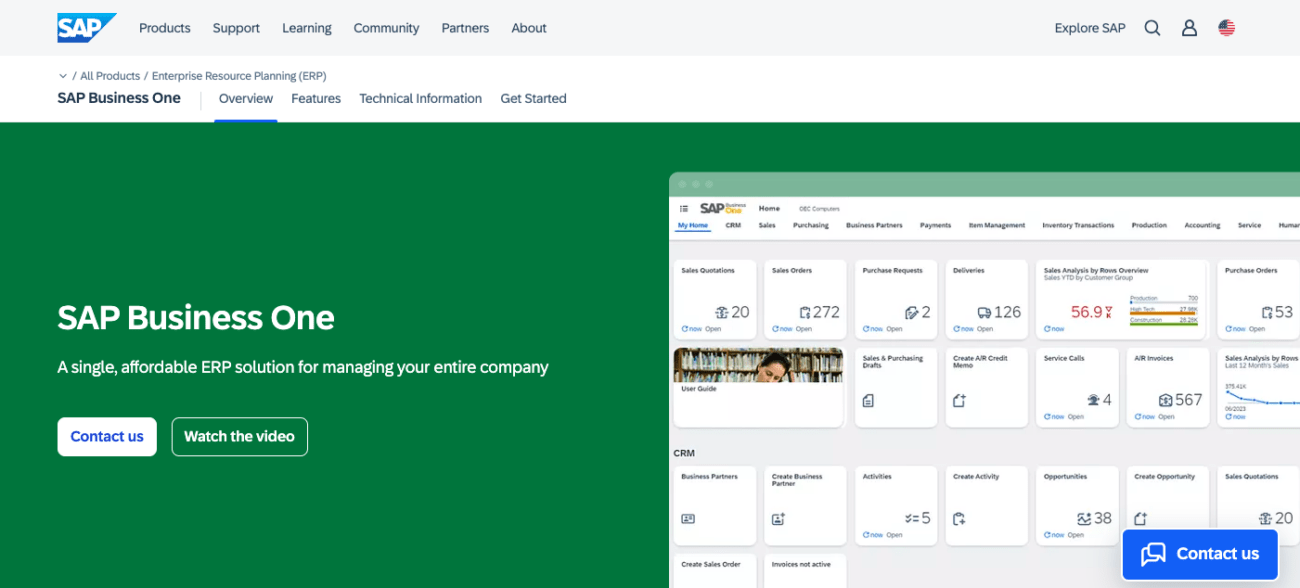Image resolution: width=1300 pixels, height=588 pixels.
Task: Click the Explore SAP link
Action: 1090,28
